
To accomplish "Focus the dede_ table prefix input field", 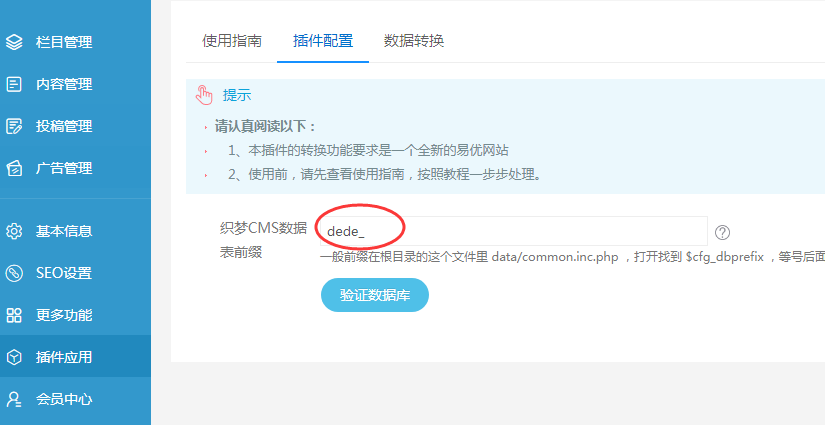I will 514,231.
